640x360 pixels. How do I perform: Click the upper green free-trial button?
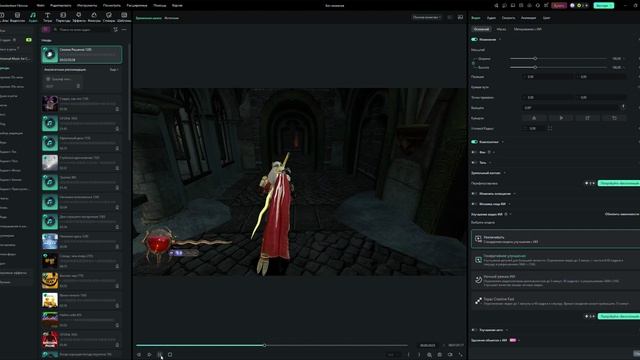click(x=619, y=183)
